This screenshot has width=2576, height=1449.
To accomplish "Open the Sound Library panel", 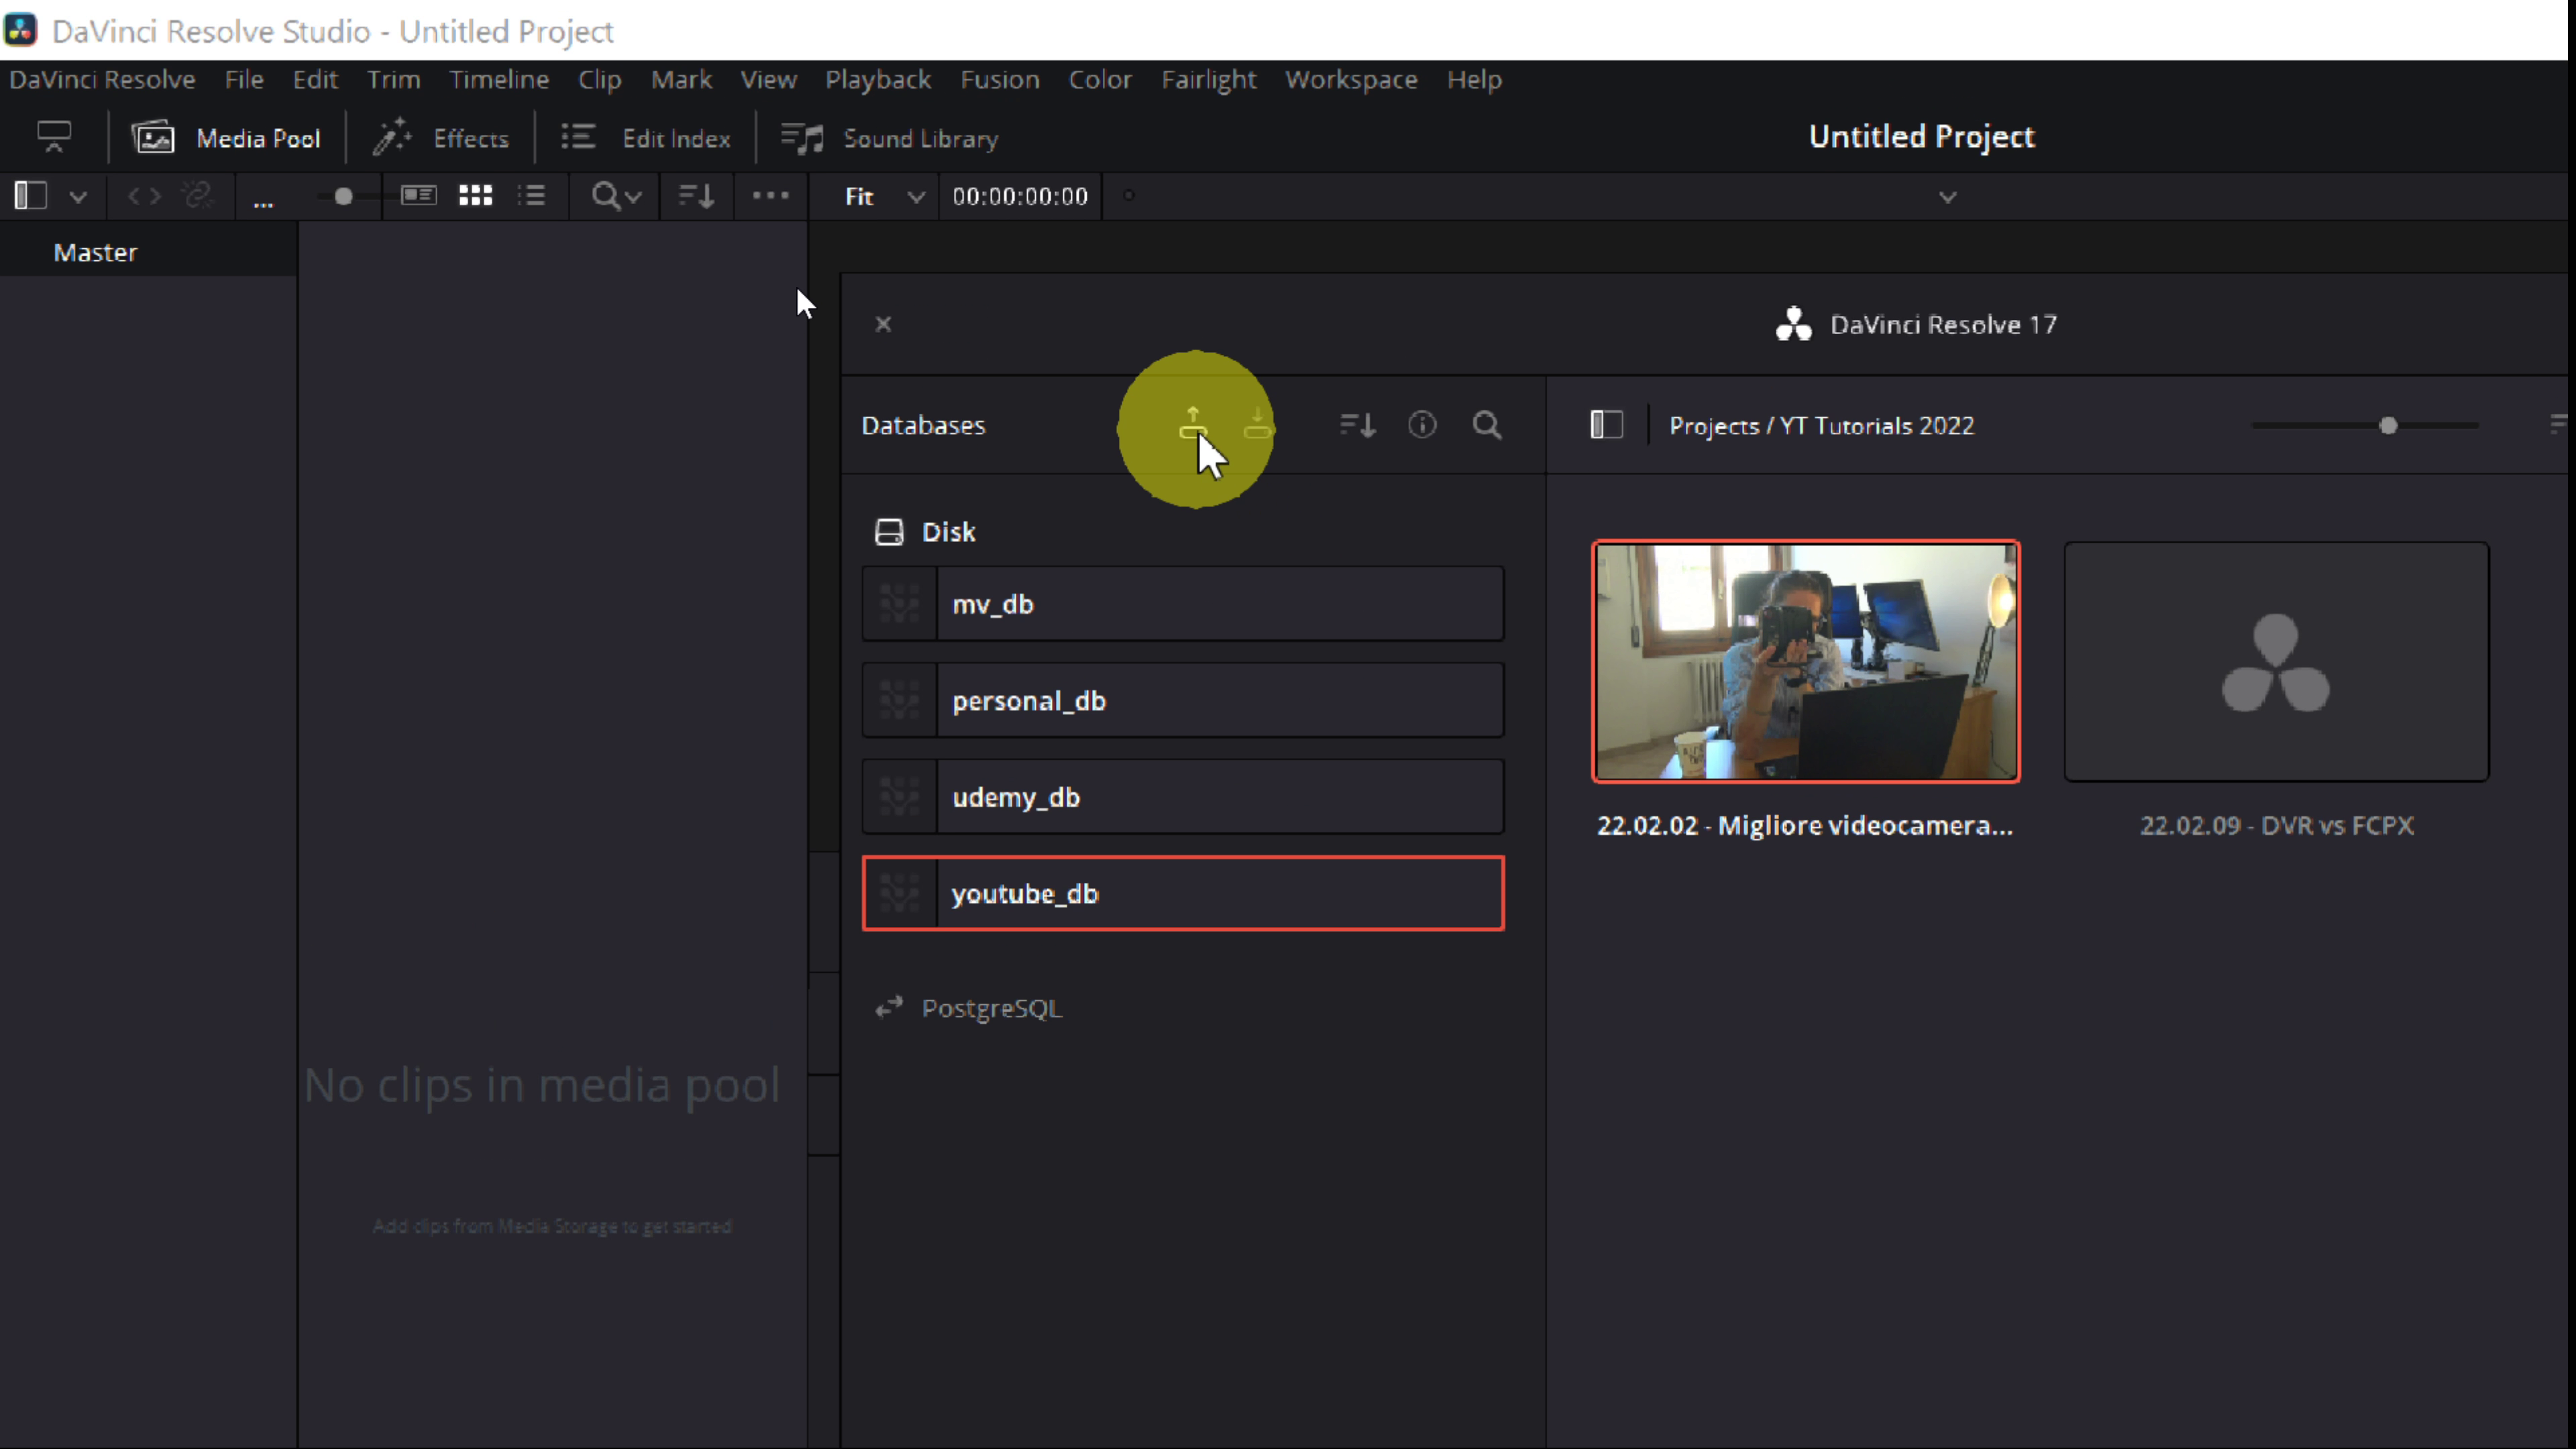I will 890,138.
